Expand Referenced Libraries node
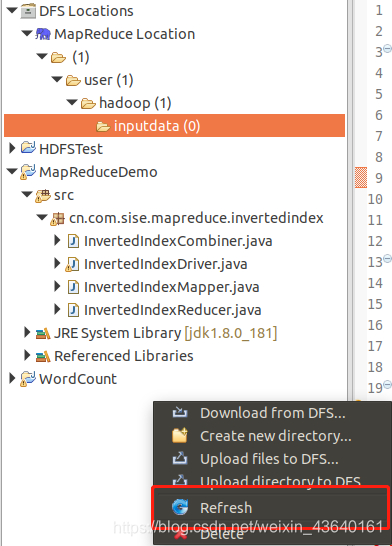Viewport: 392px width, 546px height. (27, 355)
